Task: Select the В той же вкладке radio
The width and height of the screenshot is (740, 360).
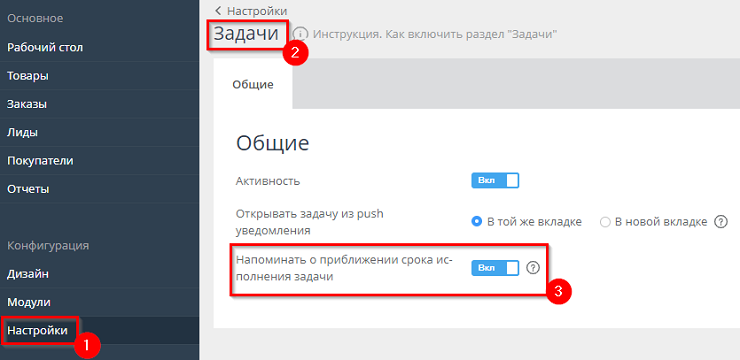Action: [x=477, y=222]
